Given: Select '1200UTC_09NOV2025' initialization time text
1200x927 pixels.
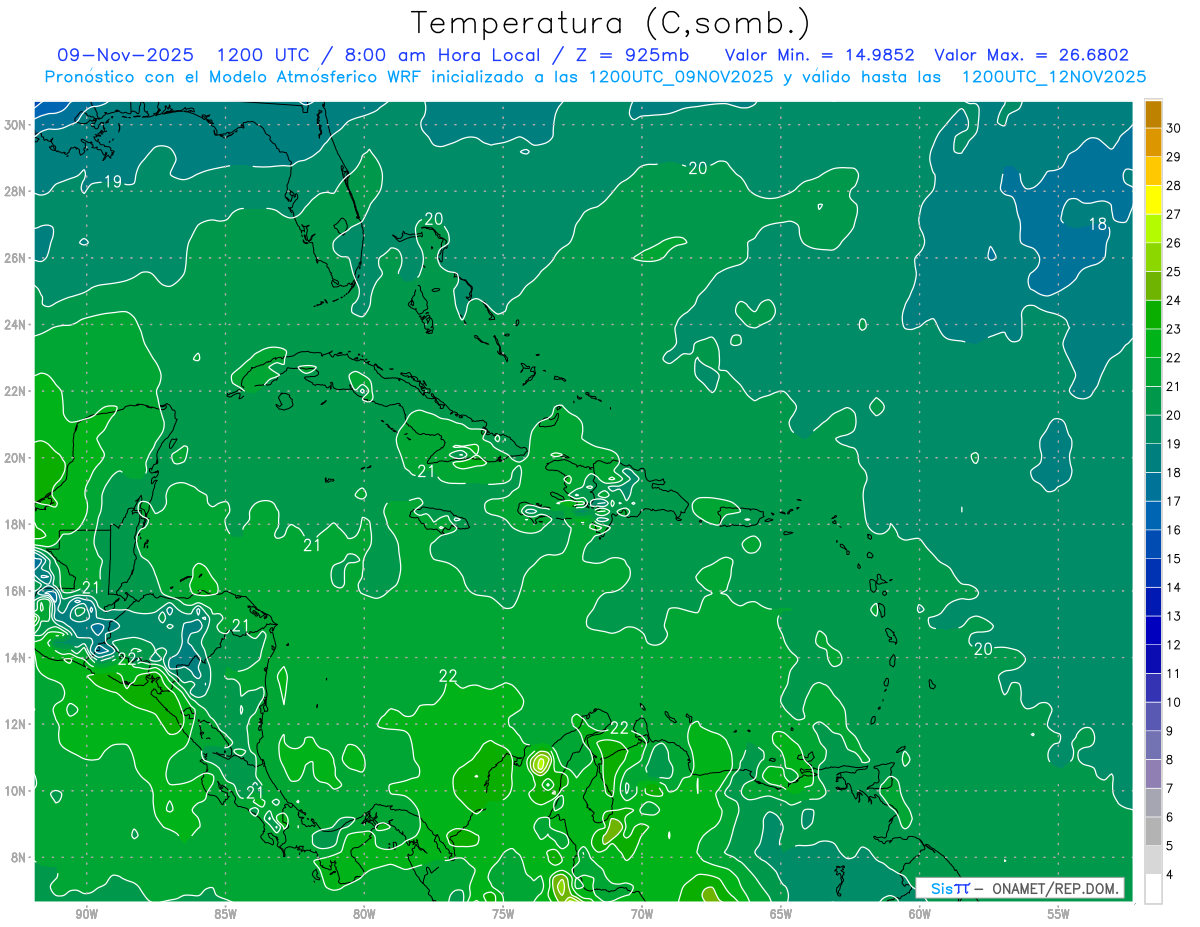Looking at the screenshot, I should point(681,76).
